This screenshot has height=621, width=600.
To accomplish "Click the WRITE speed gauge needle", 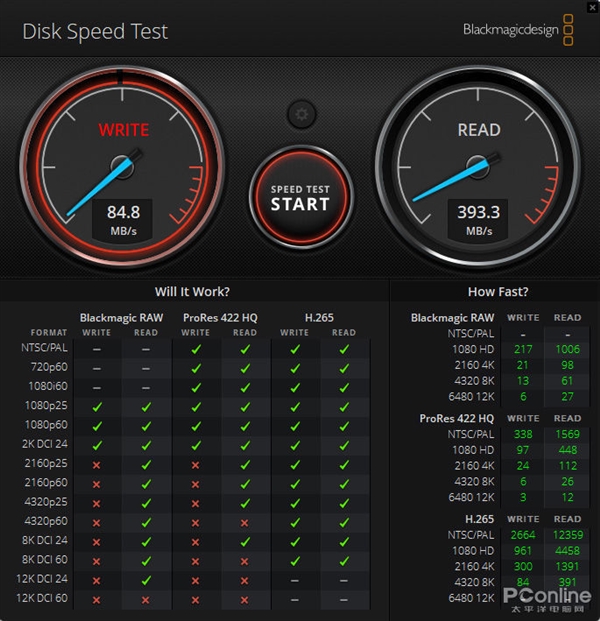I will 102,185.
